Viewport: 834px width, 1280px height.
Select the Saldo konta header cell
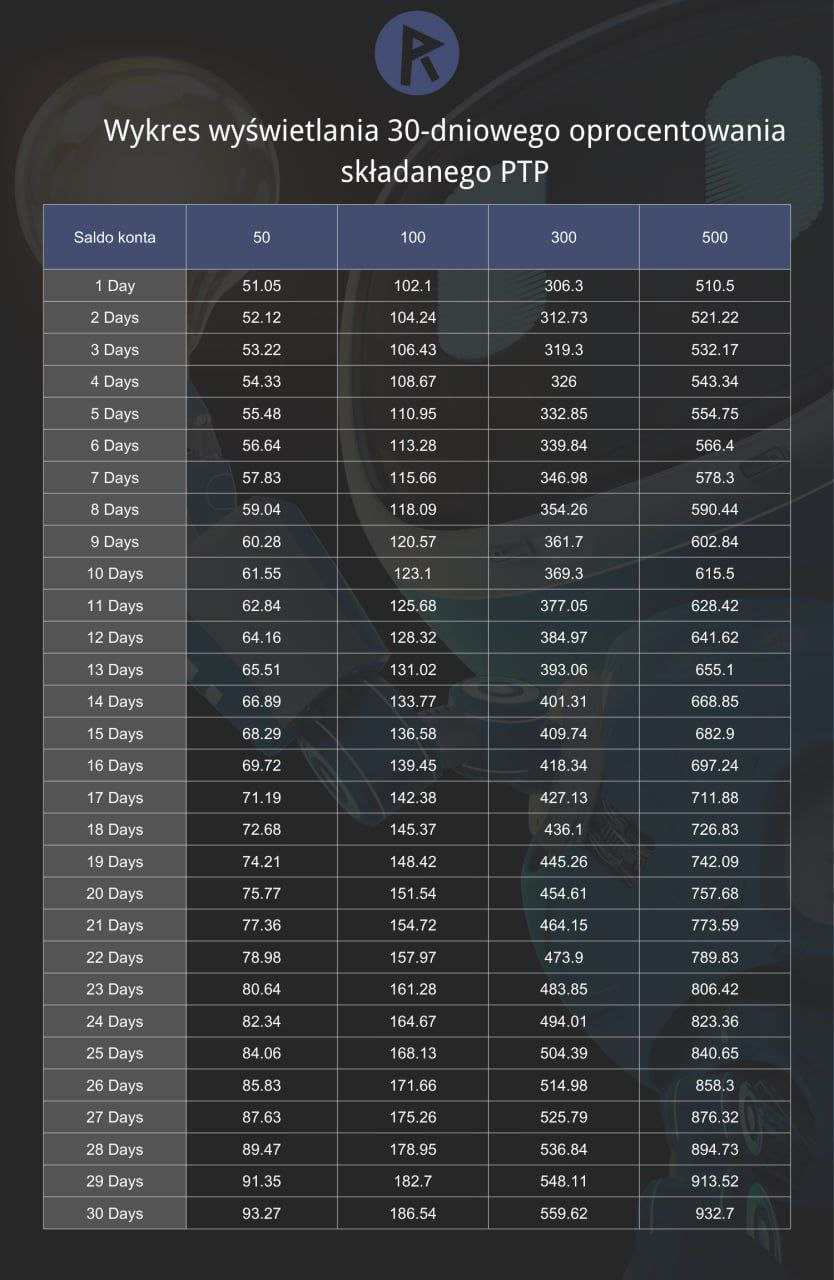[x=115, y=237]
